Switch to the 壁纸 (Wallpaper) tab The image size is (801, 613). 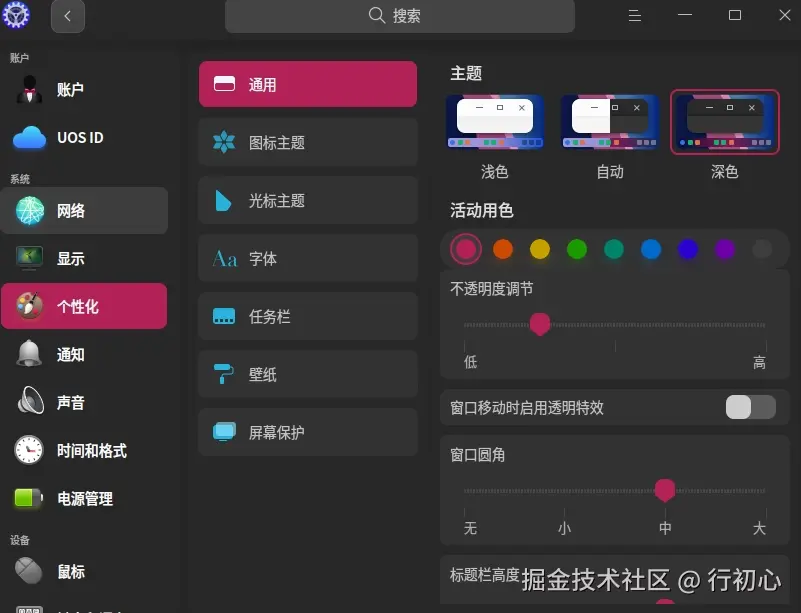click(x=307, y=374)
